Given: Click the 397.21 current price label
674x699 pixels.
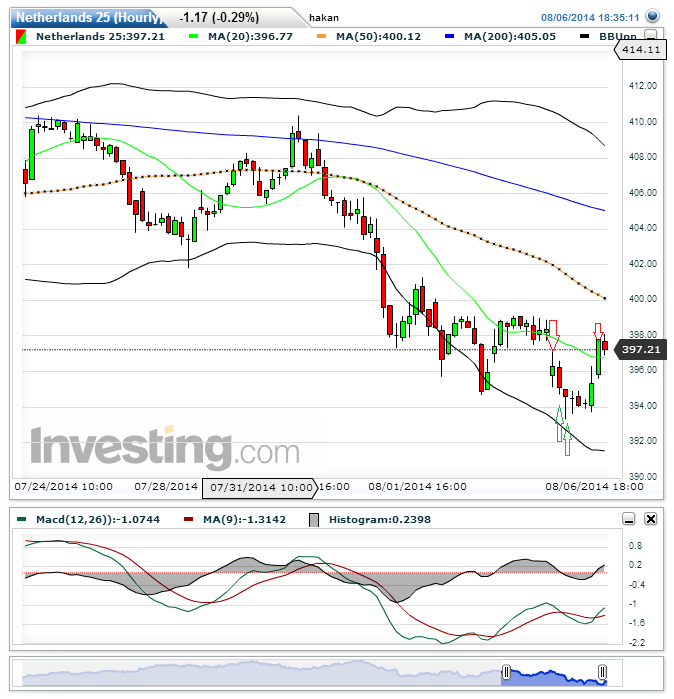Looking at the screenshot, I should pos(641,350).
